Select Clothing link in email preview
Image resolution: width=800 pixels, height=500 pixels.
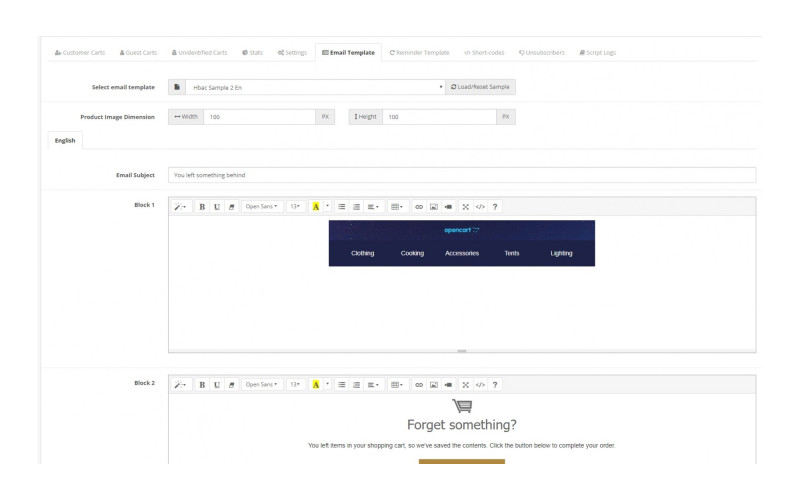[362, 253]
